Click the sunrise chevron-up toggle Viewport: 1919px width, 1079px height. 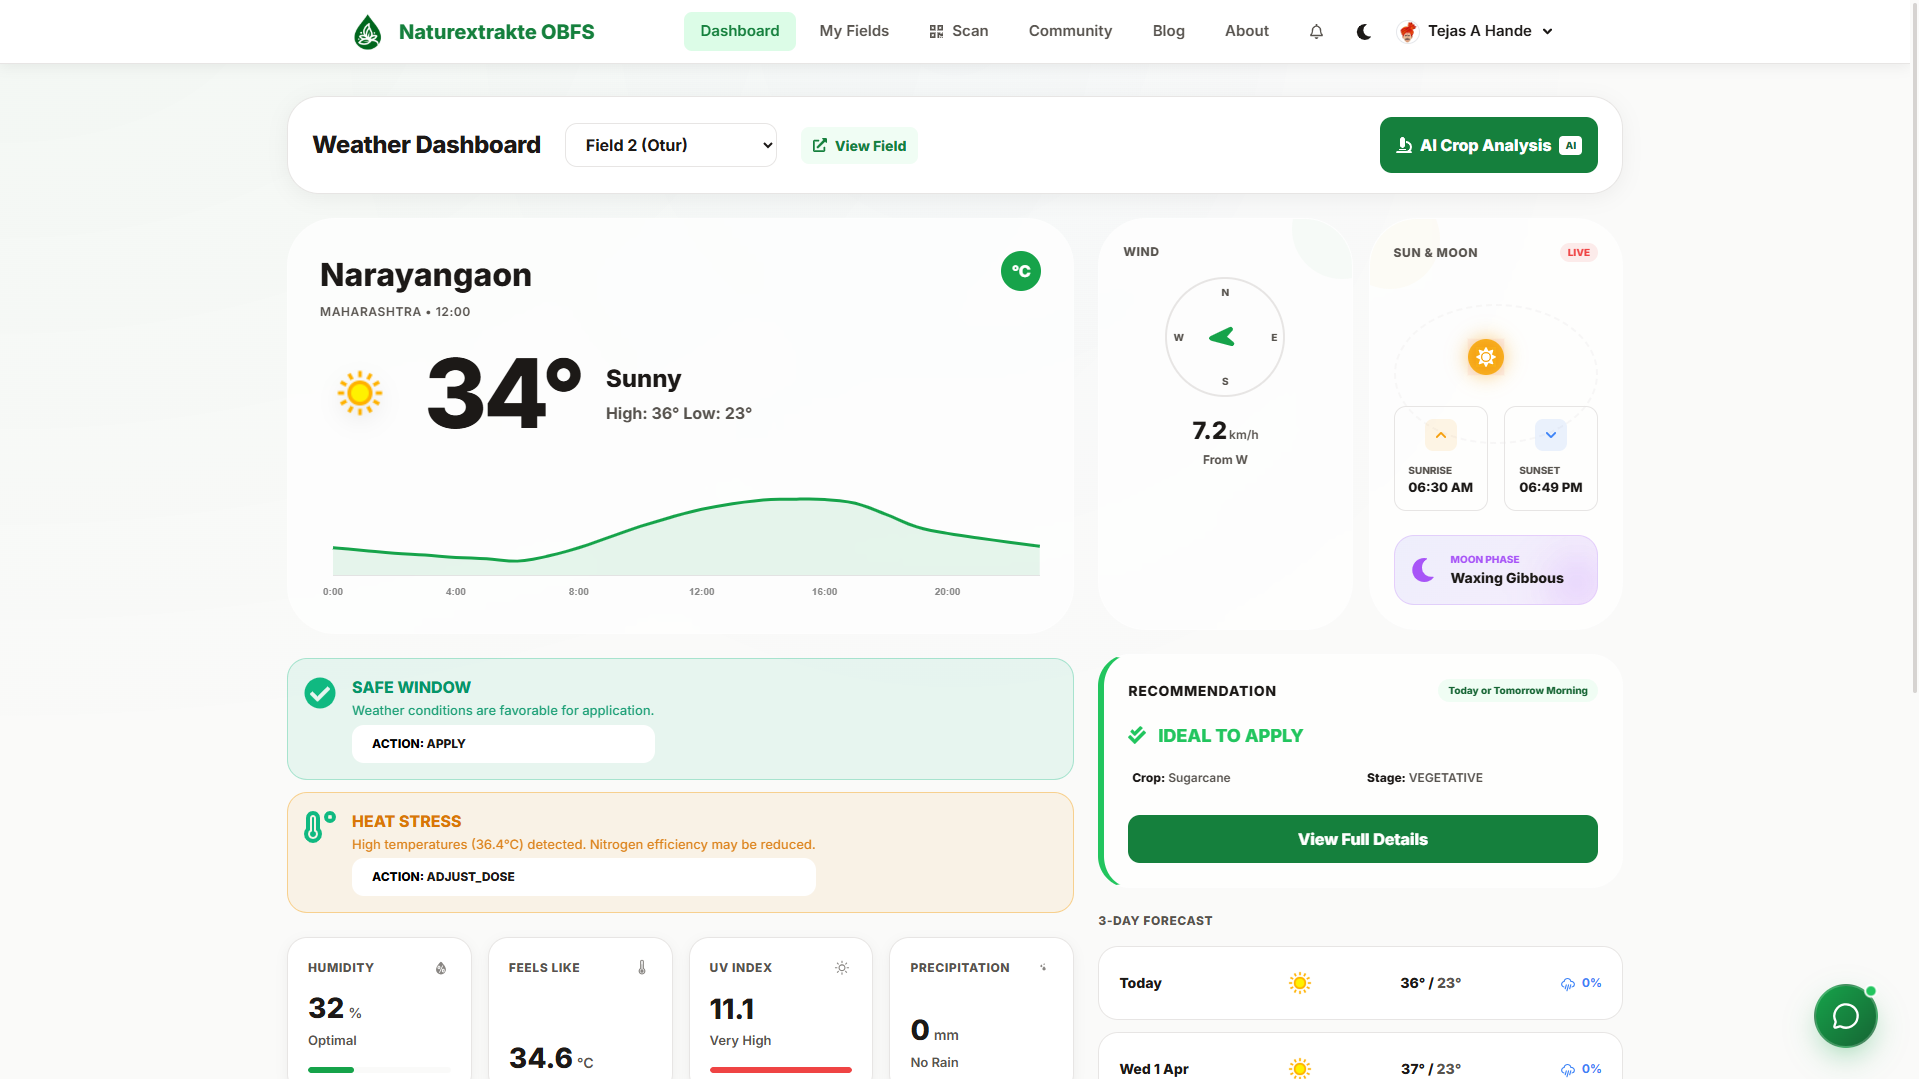[x=1440, y=434]
